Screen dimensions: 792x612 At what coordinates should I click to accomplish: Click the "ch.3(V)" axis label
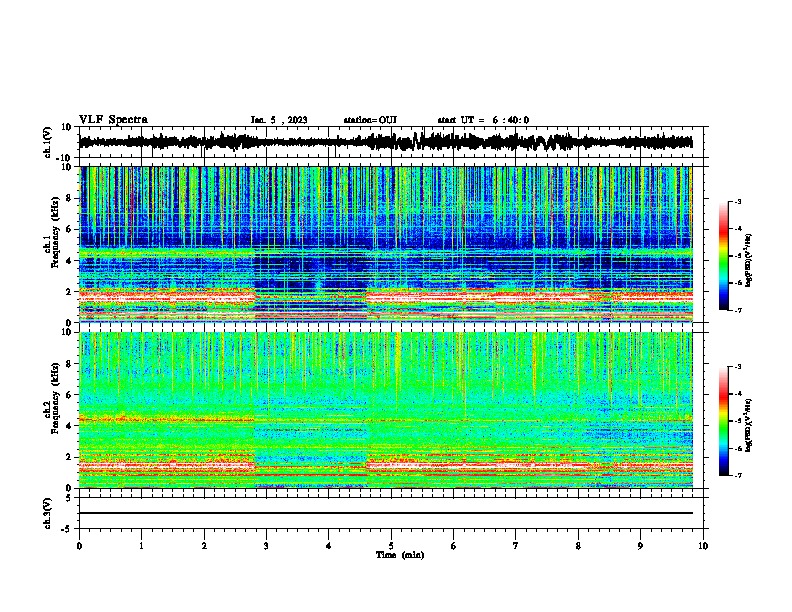(x=48, y=513)
